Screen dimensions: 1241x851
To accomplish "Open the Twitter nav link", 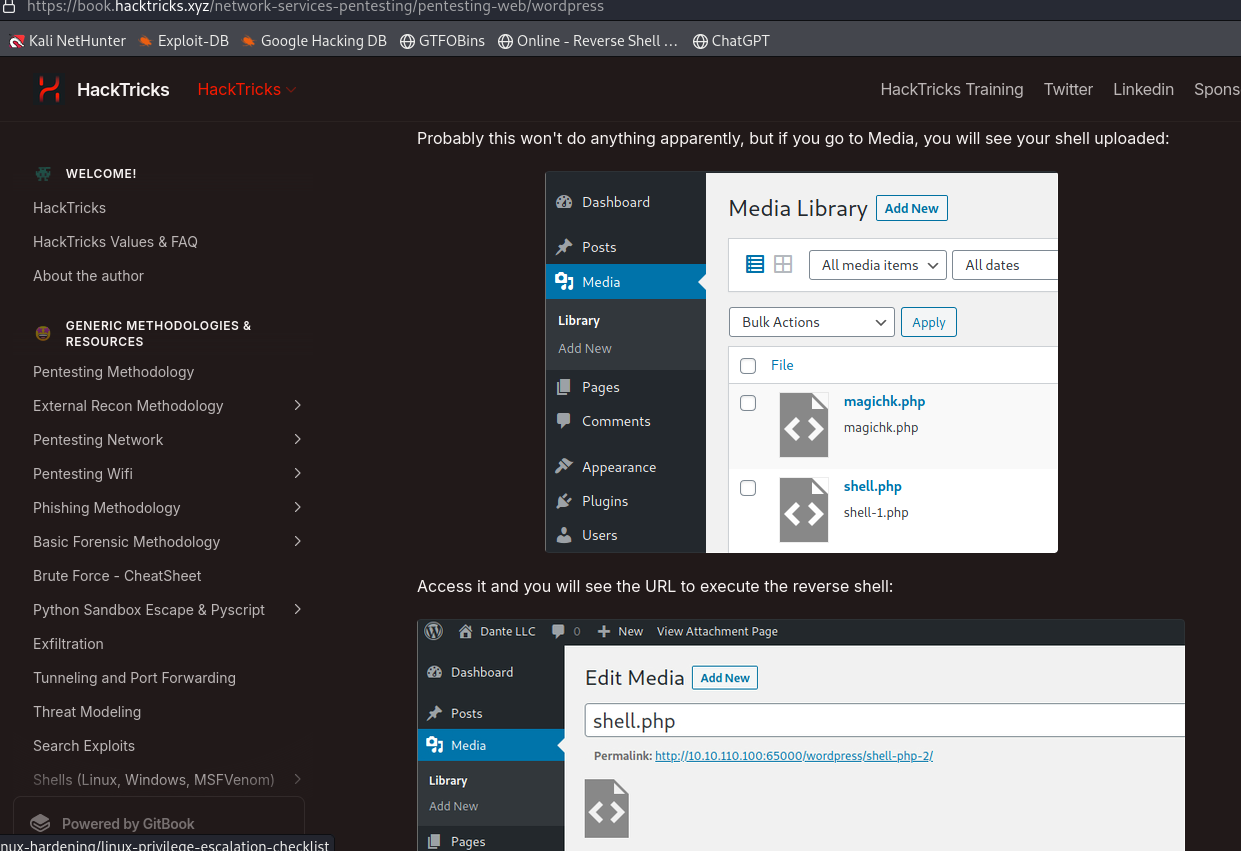I will [x=1068, y=89].
